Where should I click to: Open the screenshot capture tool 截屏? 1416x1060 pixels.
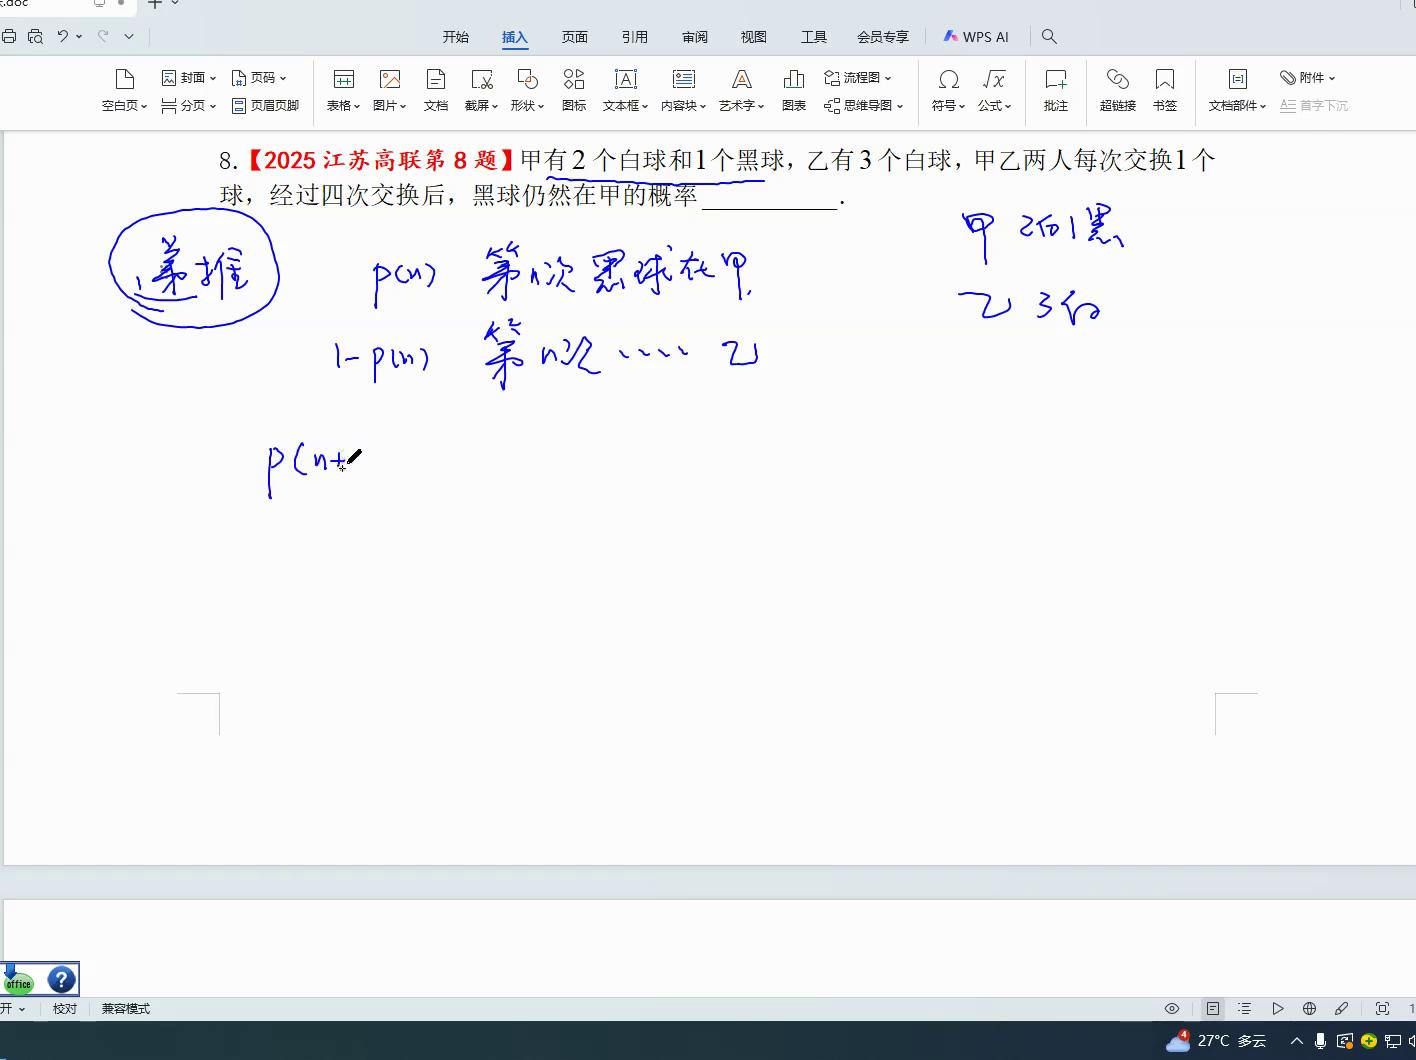click(x=481, y=90)
